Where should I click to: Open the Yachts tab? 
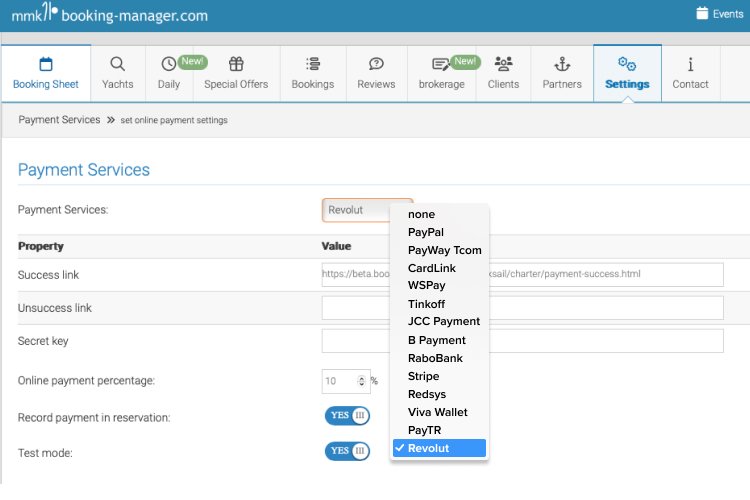[x=118, y=73]
